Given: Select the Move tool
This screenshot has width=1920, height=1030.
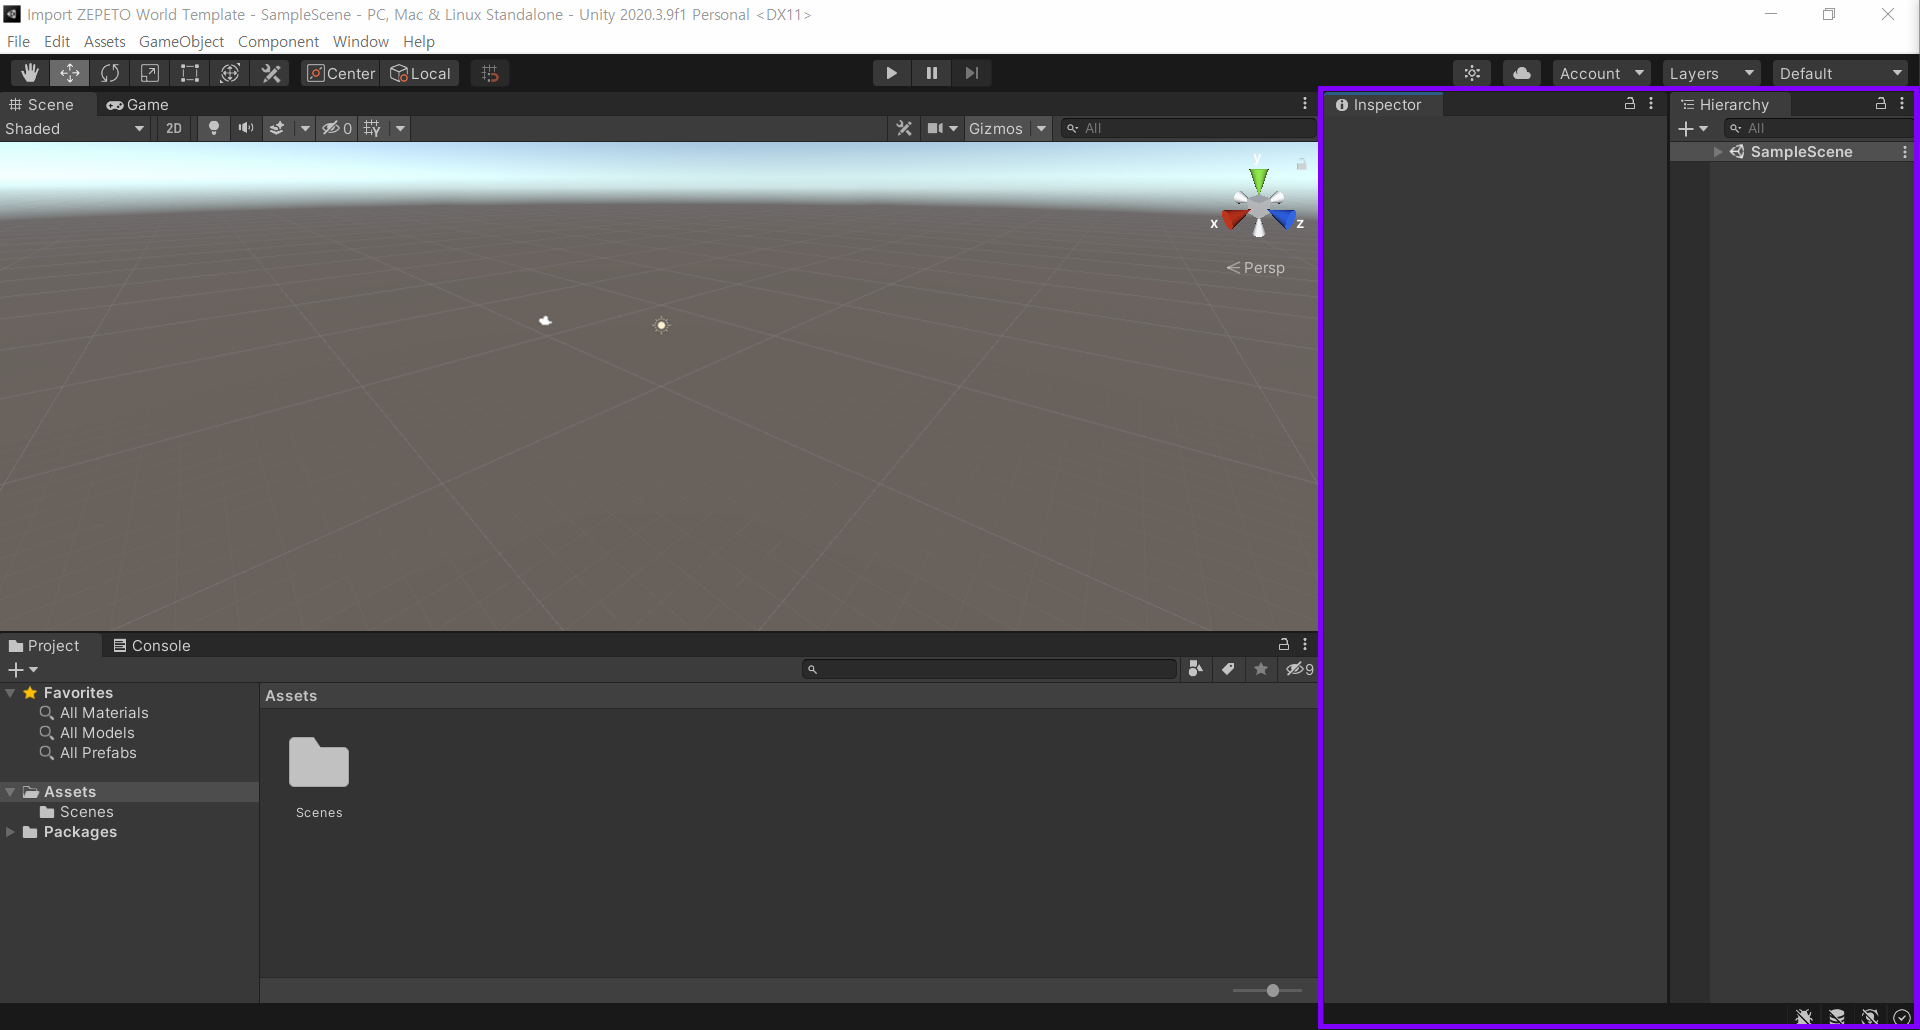Looking at the screenshot, I should coord(70,73).
